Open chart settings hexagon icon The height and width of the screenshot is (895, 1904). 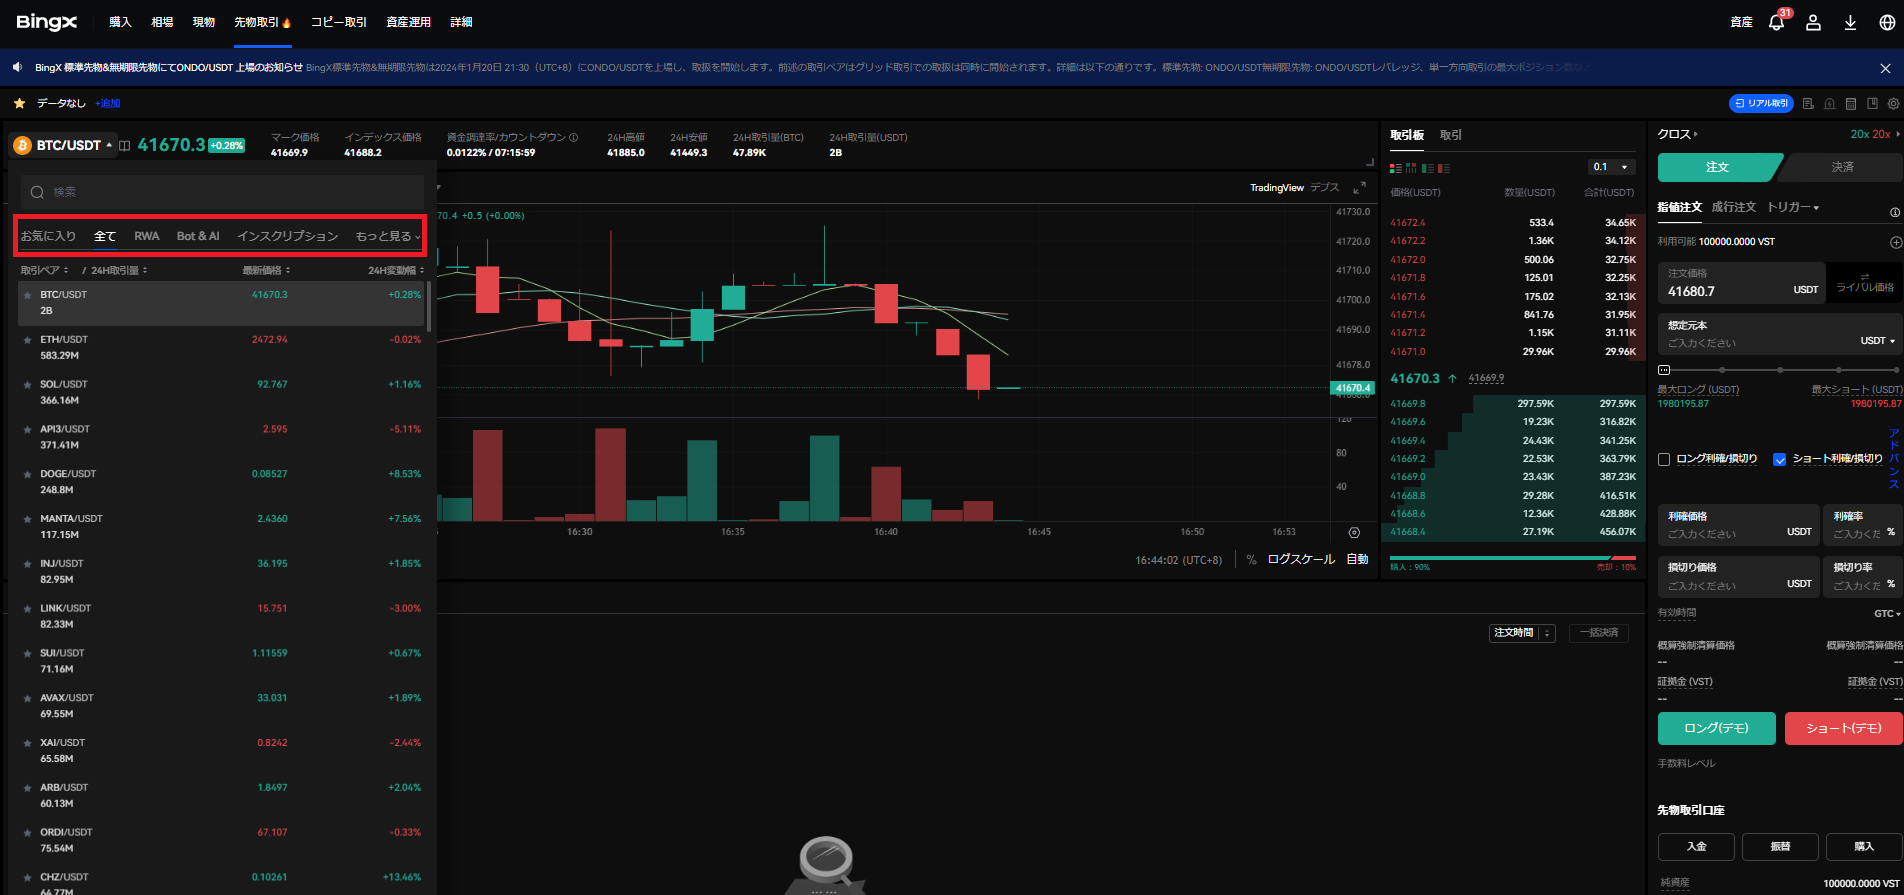(1354, 533)
